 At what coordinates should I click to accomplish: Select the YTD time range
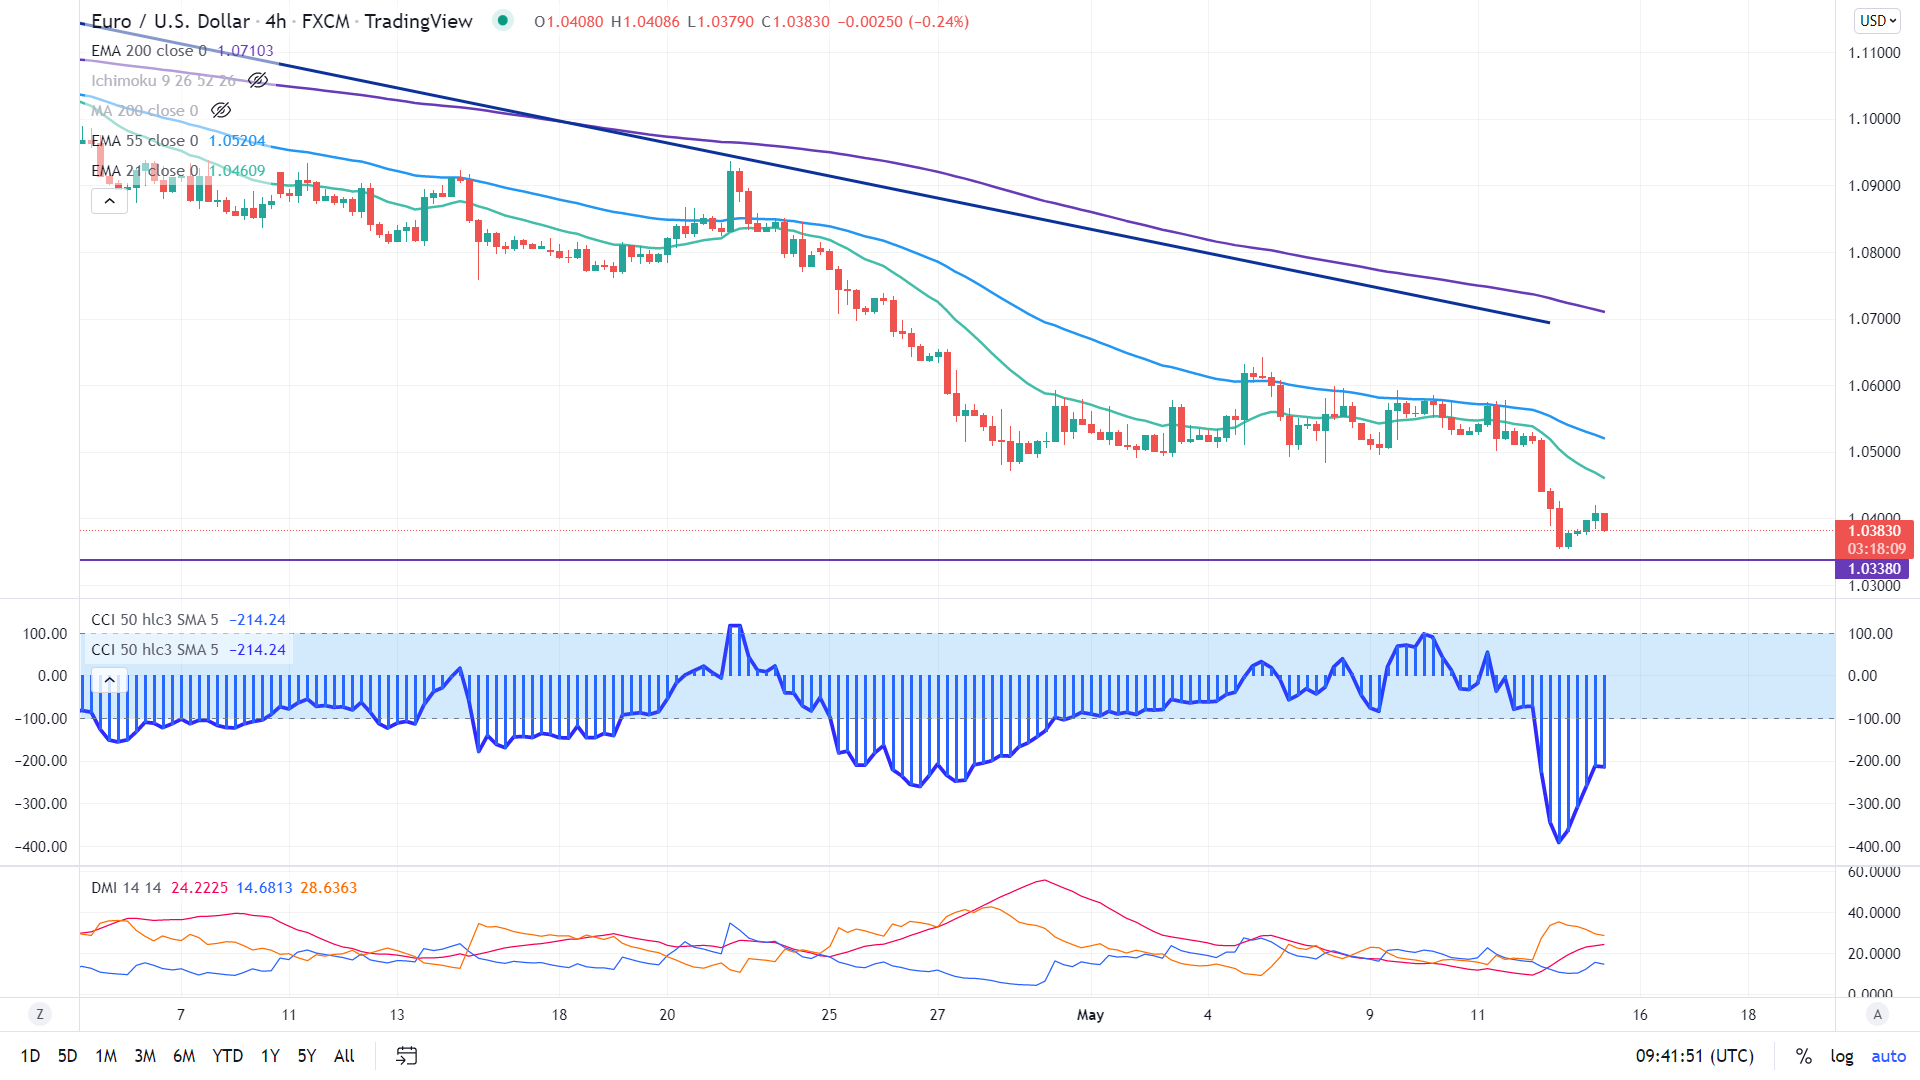pyautogui.click(x=227, y=1055)
